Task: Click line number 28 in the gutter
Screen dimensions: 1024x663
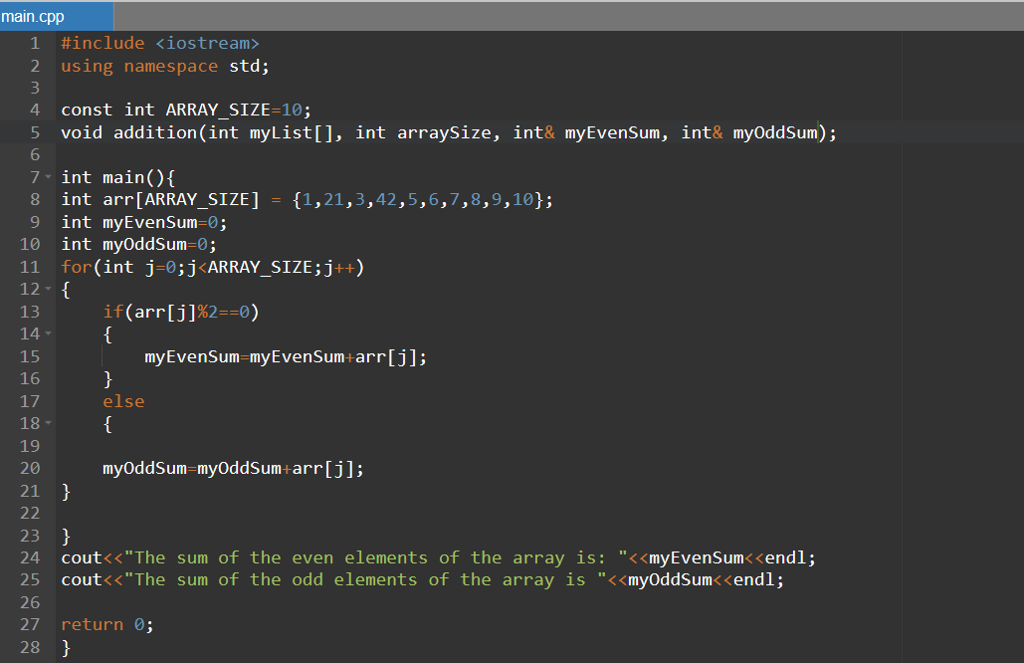Action: point(30,647)
